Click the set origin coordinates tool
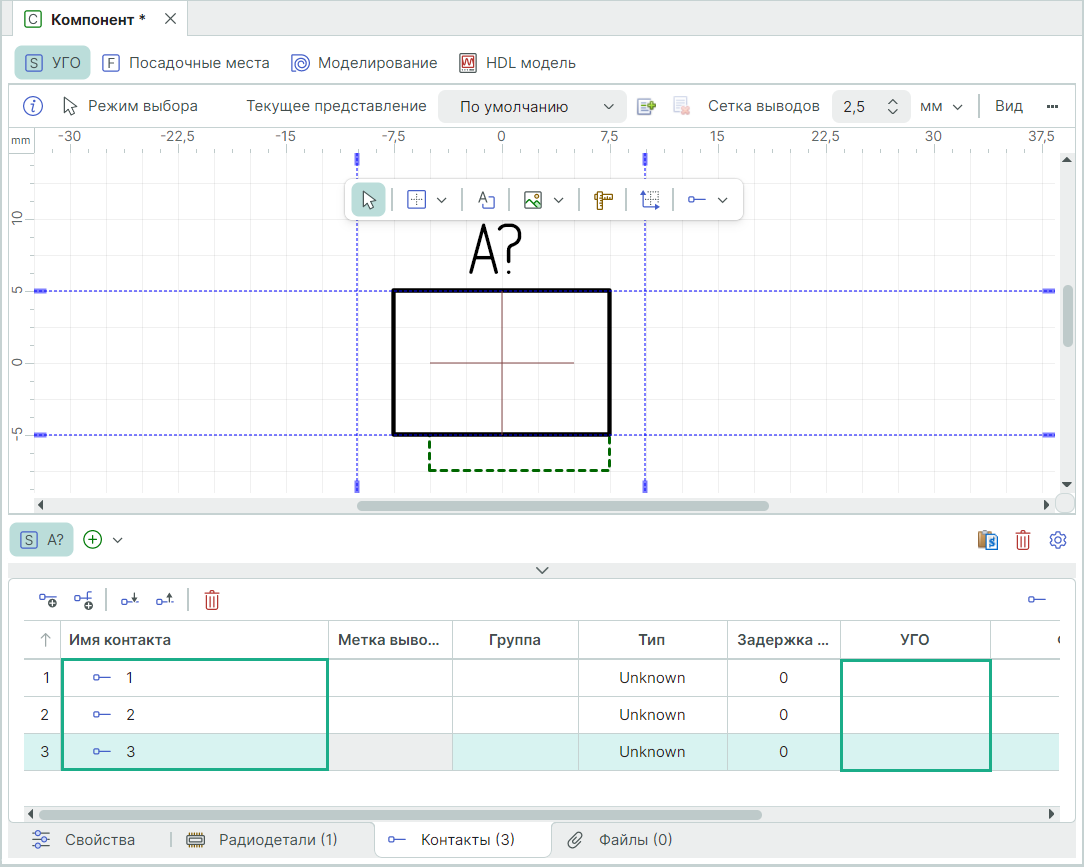Image resolution: width=1084 pixels, height=867 pixels. [650, 200]
